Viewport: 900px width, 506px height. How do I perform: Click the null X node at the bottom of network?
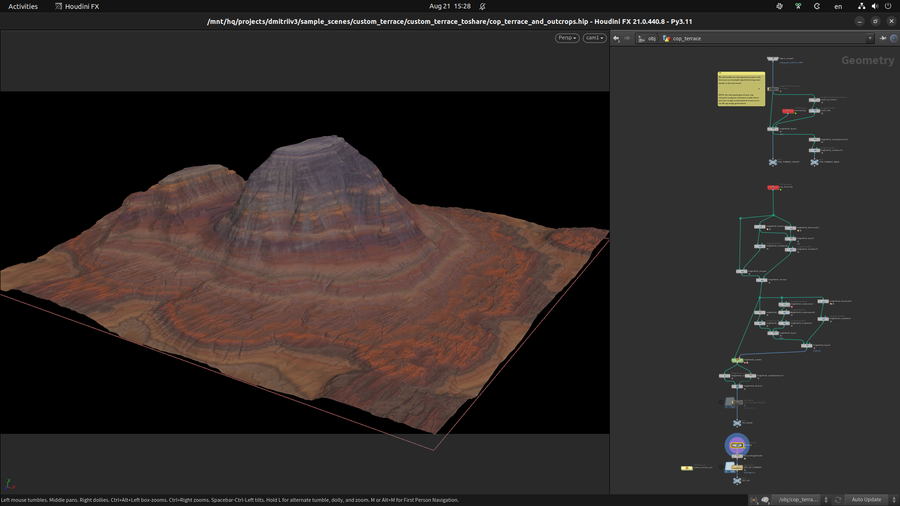(x=737, y=481)
